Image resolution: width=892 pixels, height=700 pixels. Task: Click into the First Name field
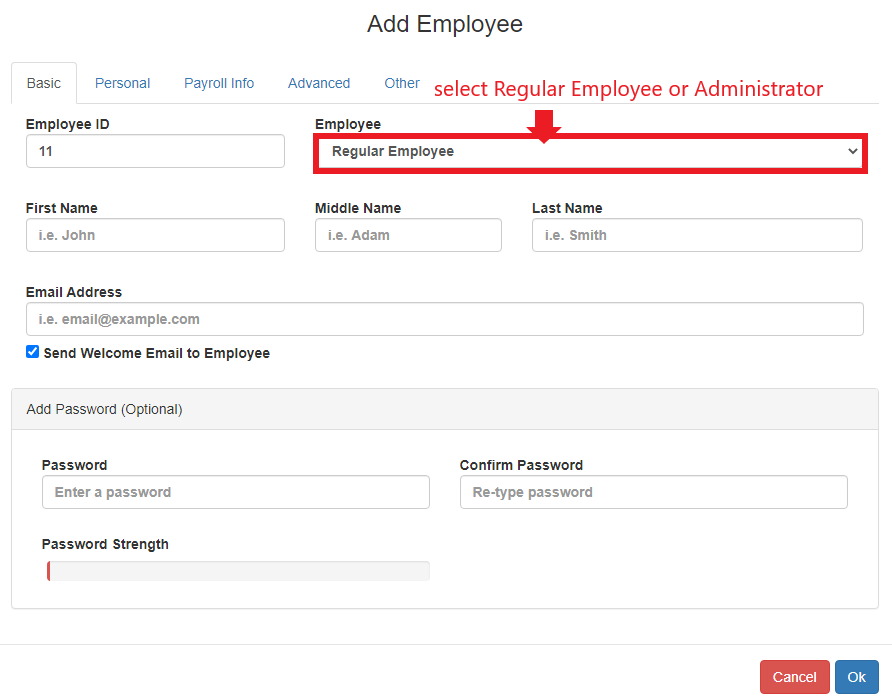coord(155,236)
